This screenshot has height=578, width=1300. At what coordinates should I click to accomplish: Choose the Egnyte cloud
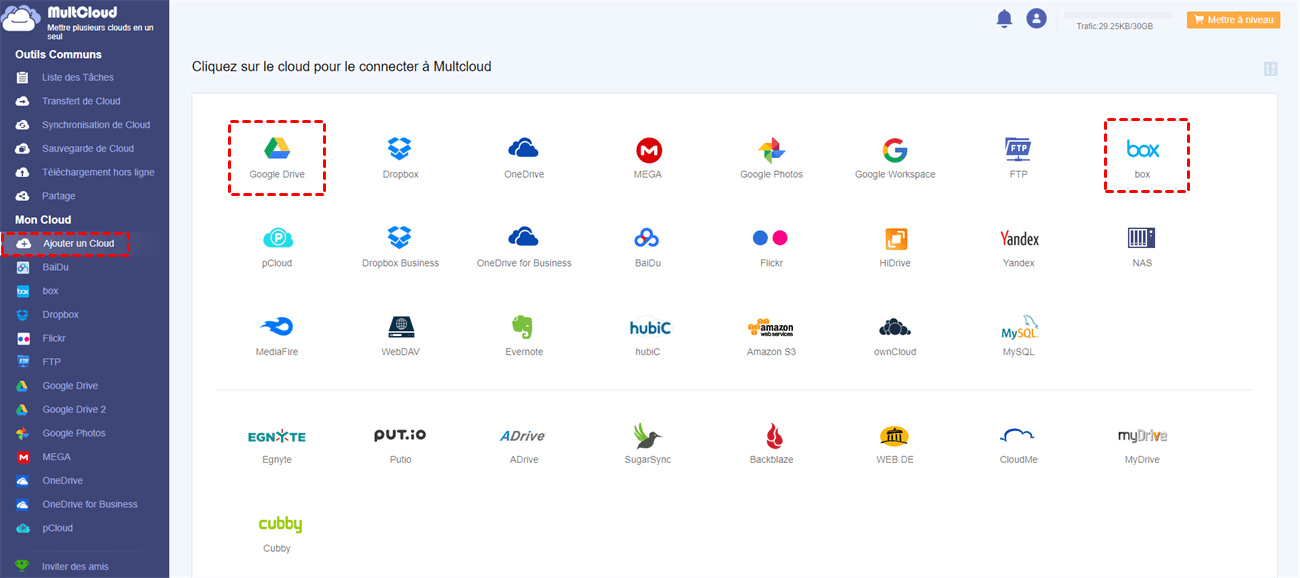pos(277,444)
